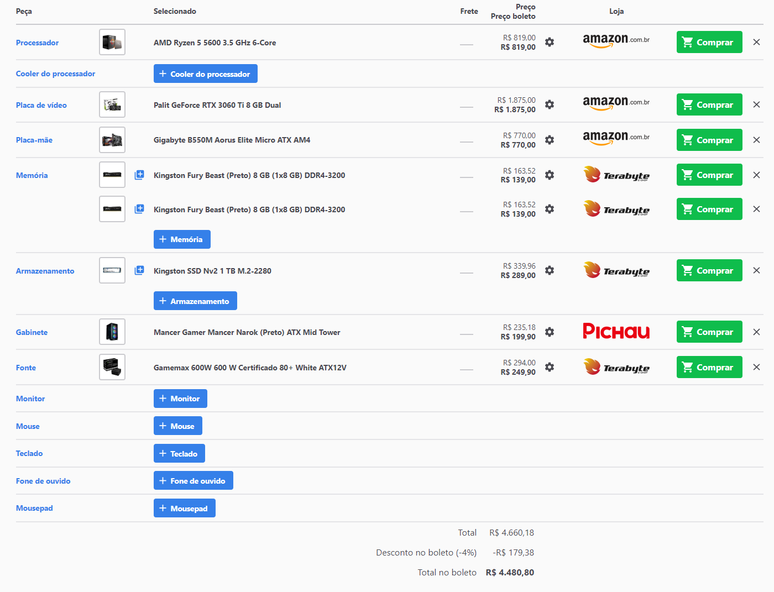The width and height of the screenshot is (774, 592).
Task: Delete the Gigabyte B550M motherboard row
Action: tap(756, 140)
